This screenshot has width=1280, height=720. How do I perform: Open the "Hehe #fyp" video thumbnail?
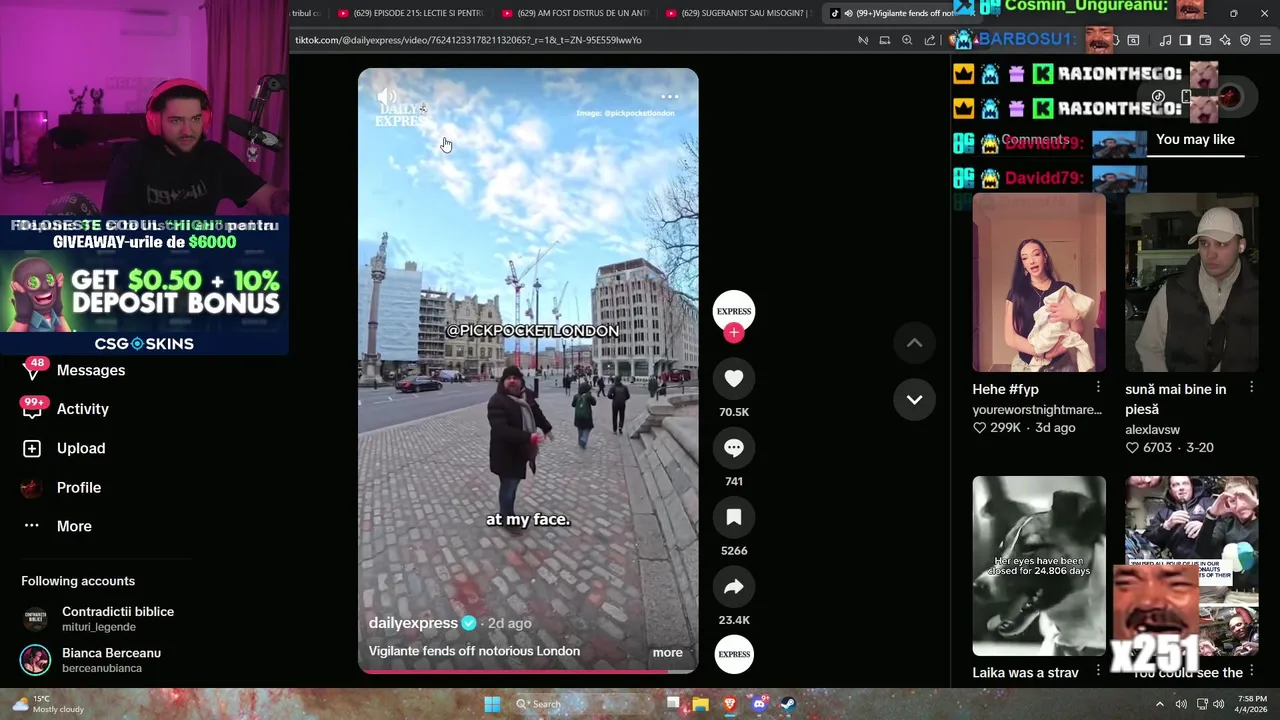click(1039, 283)
